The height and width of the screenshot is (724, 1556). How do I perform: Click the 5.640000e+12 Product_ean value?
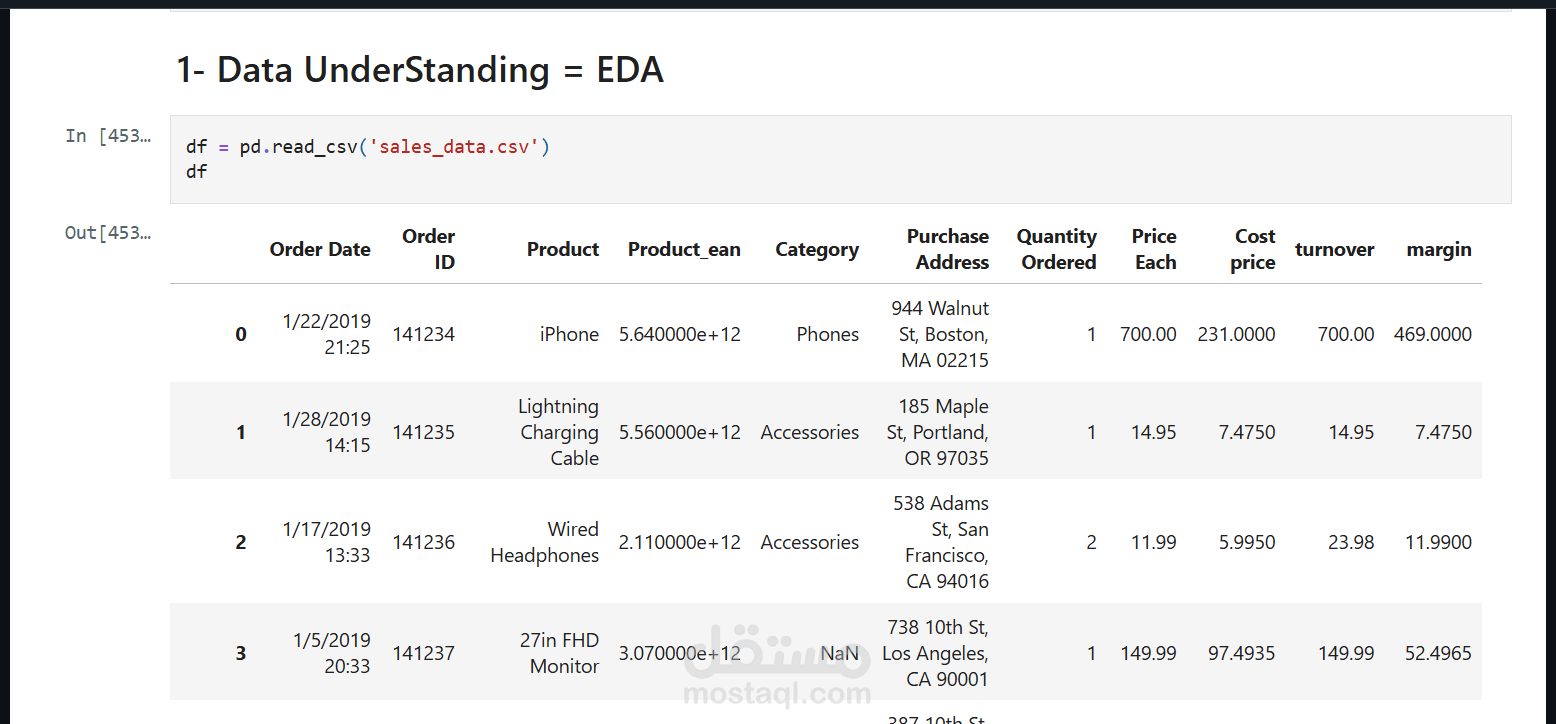[x=680, y=334]
